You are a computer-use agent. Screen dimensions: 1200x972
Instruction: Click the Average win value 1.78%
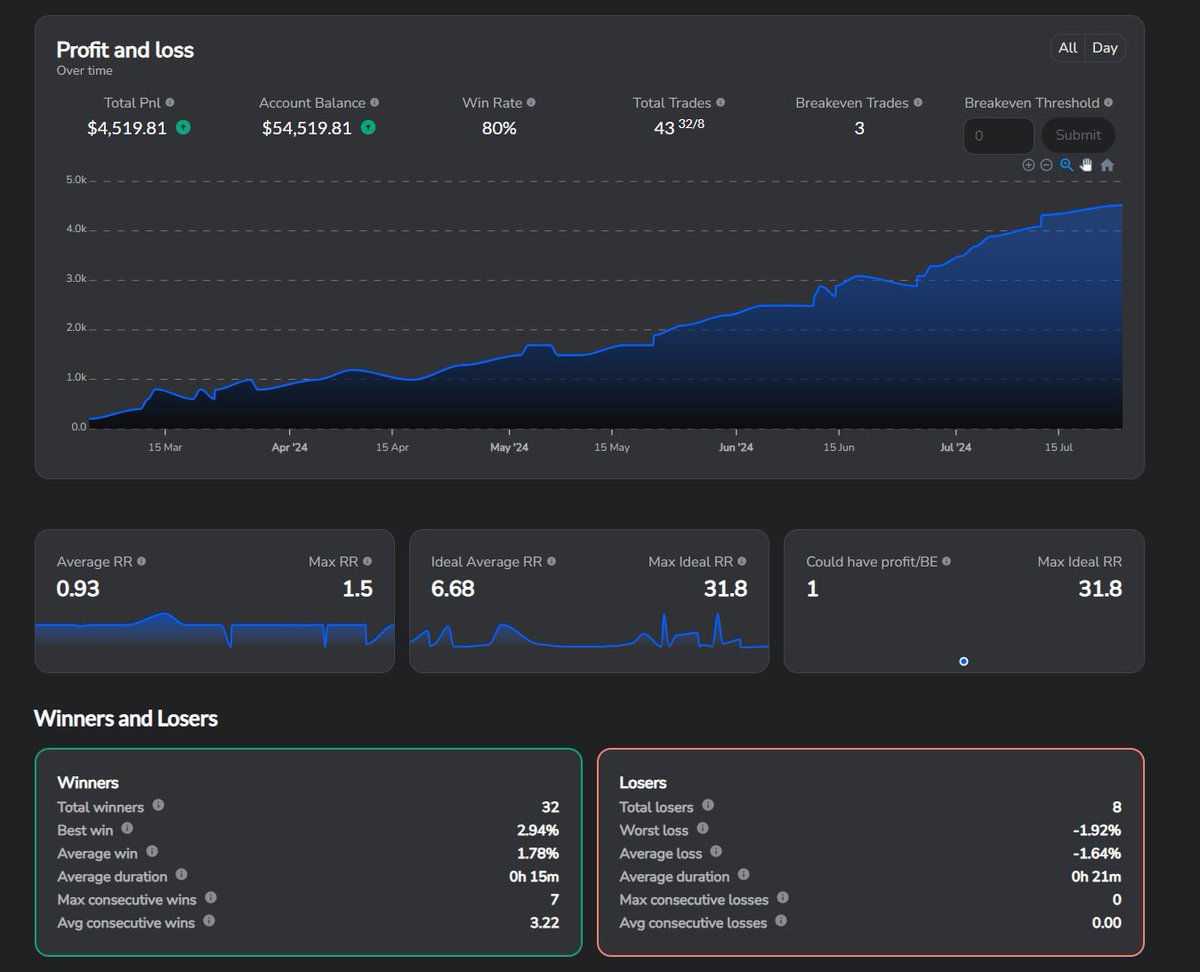tap(538, 853)
